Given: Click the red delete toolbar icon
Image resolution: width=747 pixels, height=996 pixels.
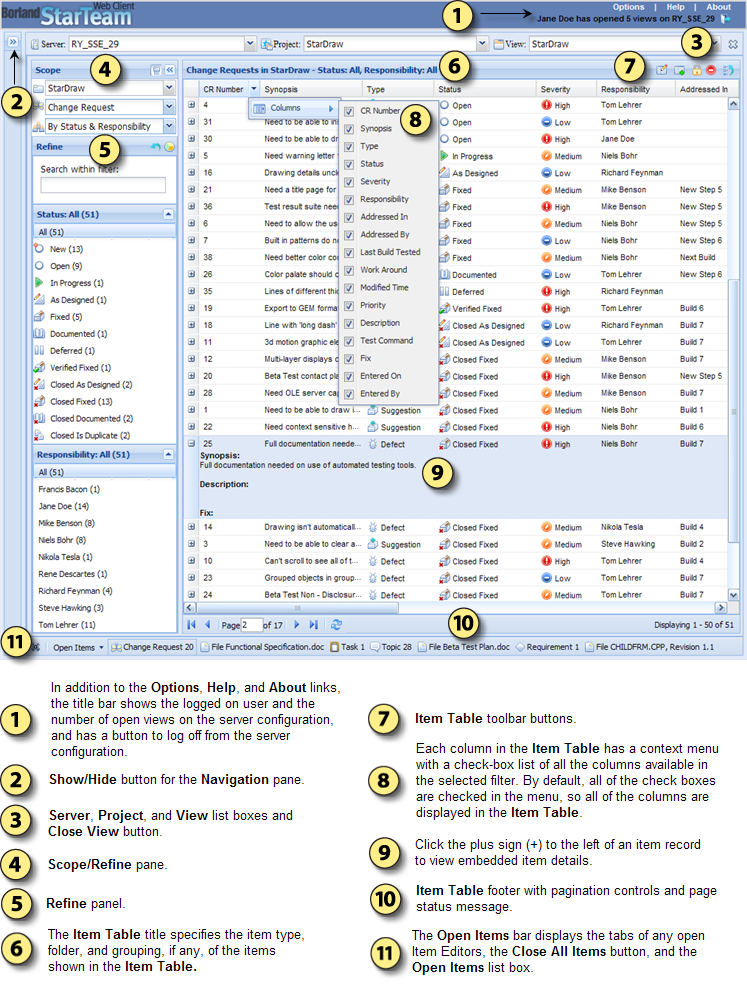Looking at the screenshot, I should click(x=711, y=70).
